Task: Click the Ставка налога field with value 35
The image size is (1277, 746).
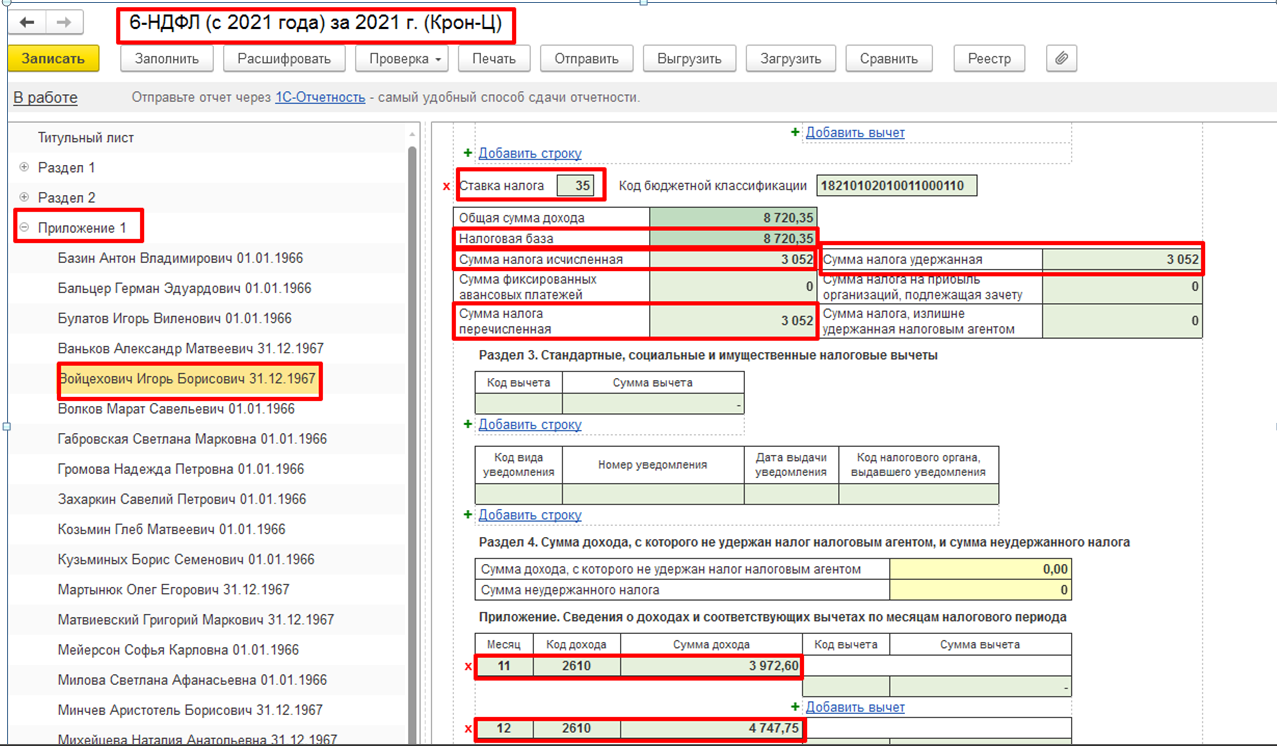Action: pos(576,185)
